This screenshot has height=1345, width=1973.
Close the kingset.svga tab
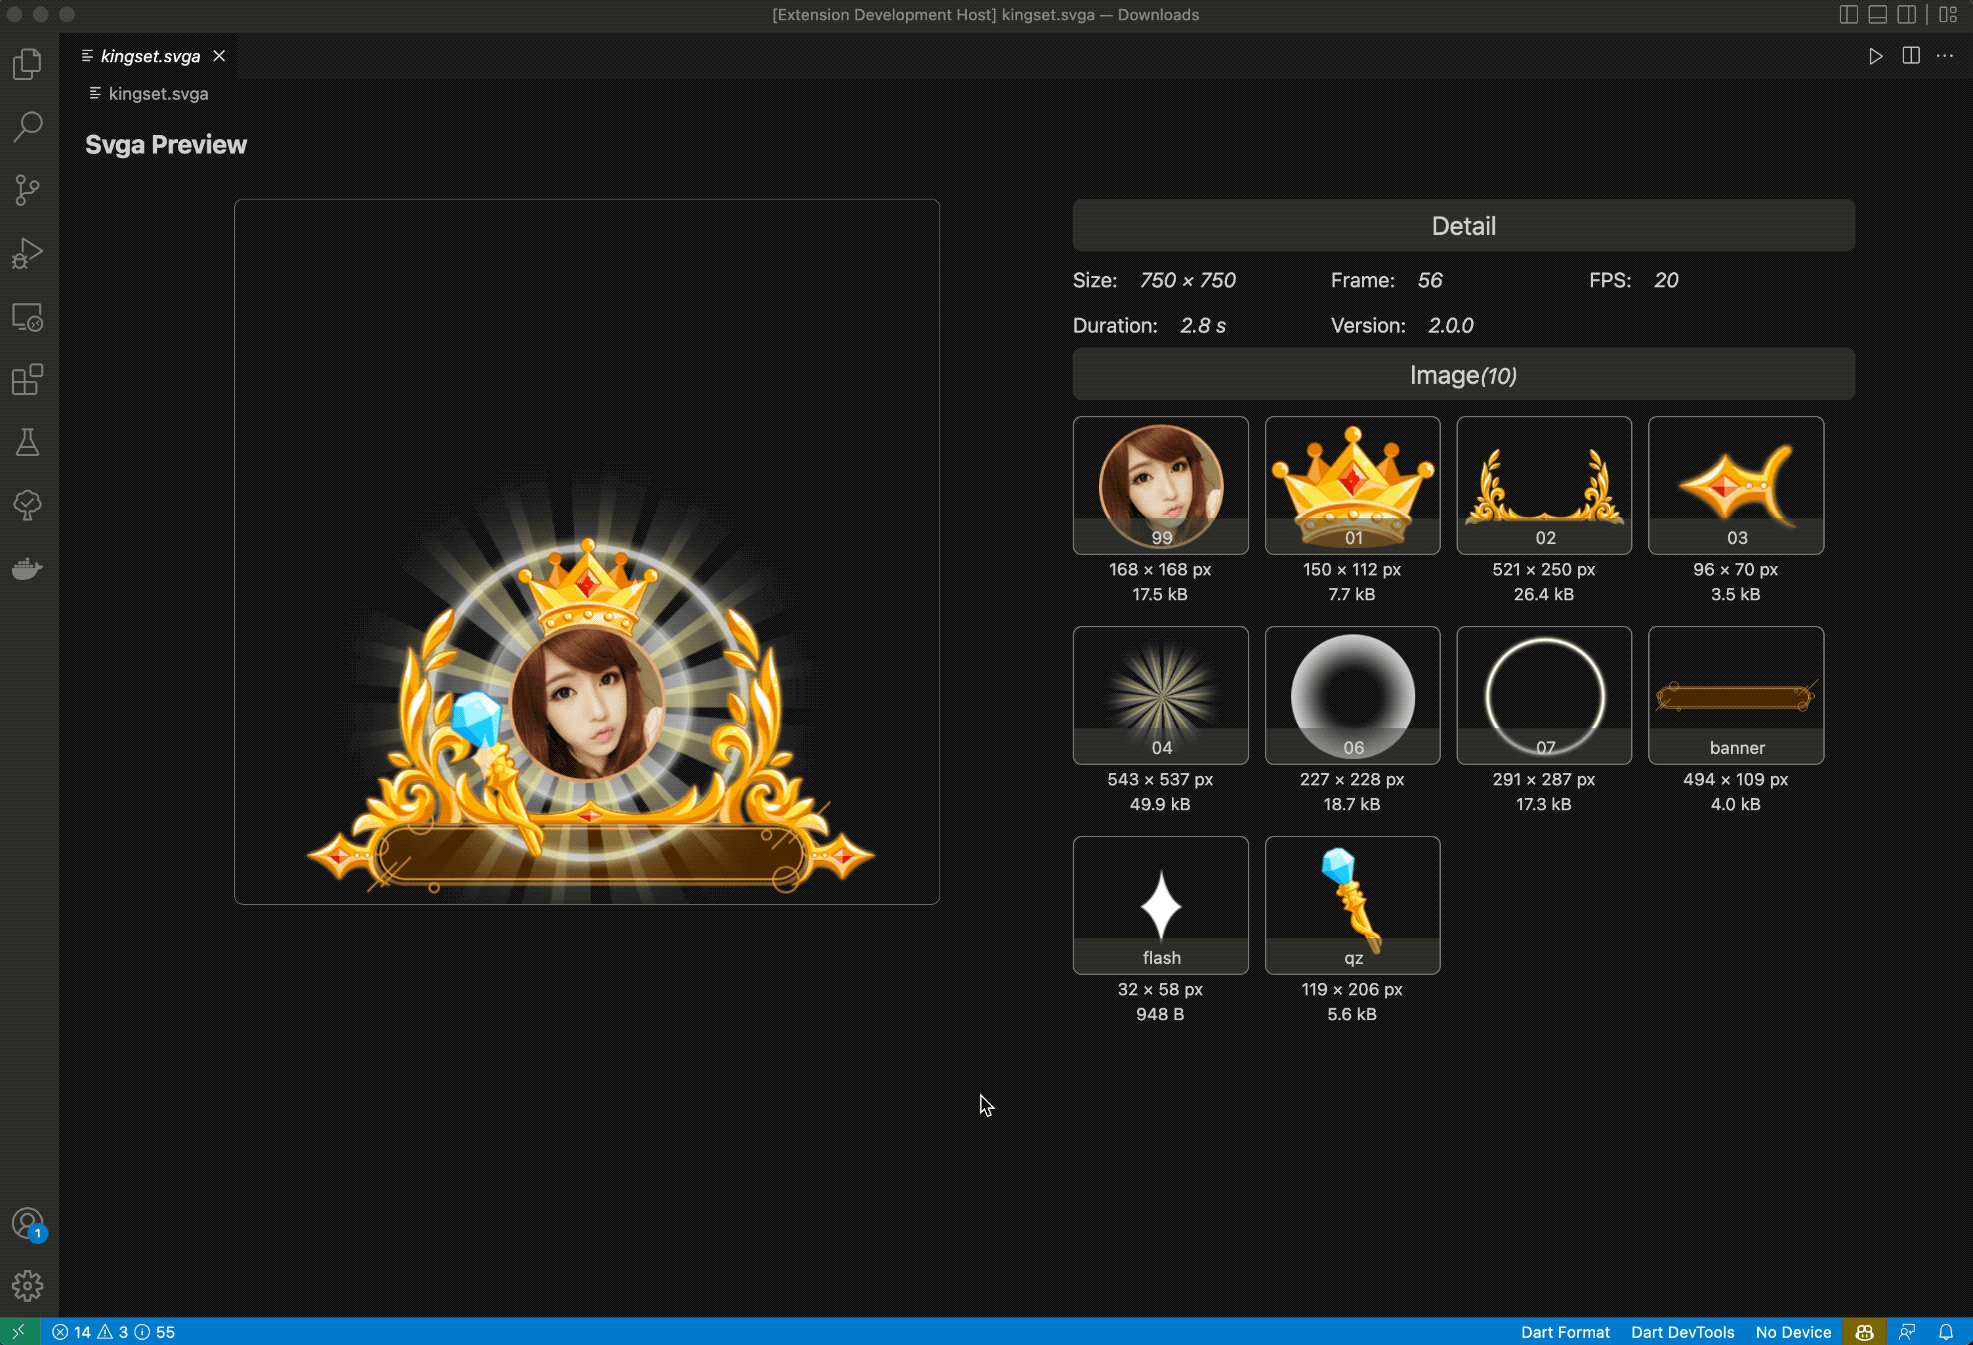point(219,56)
